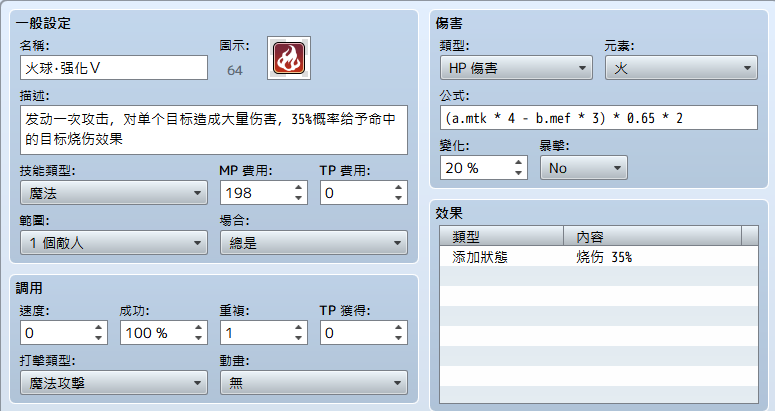775x411 pixels.
Task: Open the 場合 dropdown showing 總是
Action: (x=314, y=243)
